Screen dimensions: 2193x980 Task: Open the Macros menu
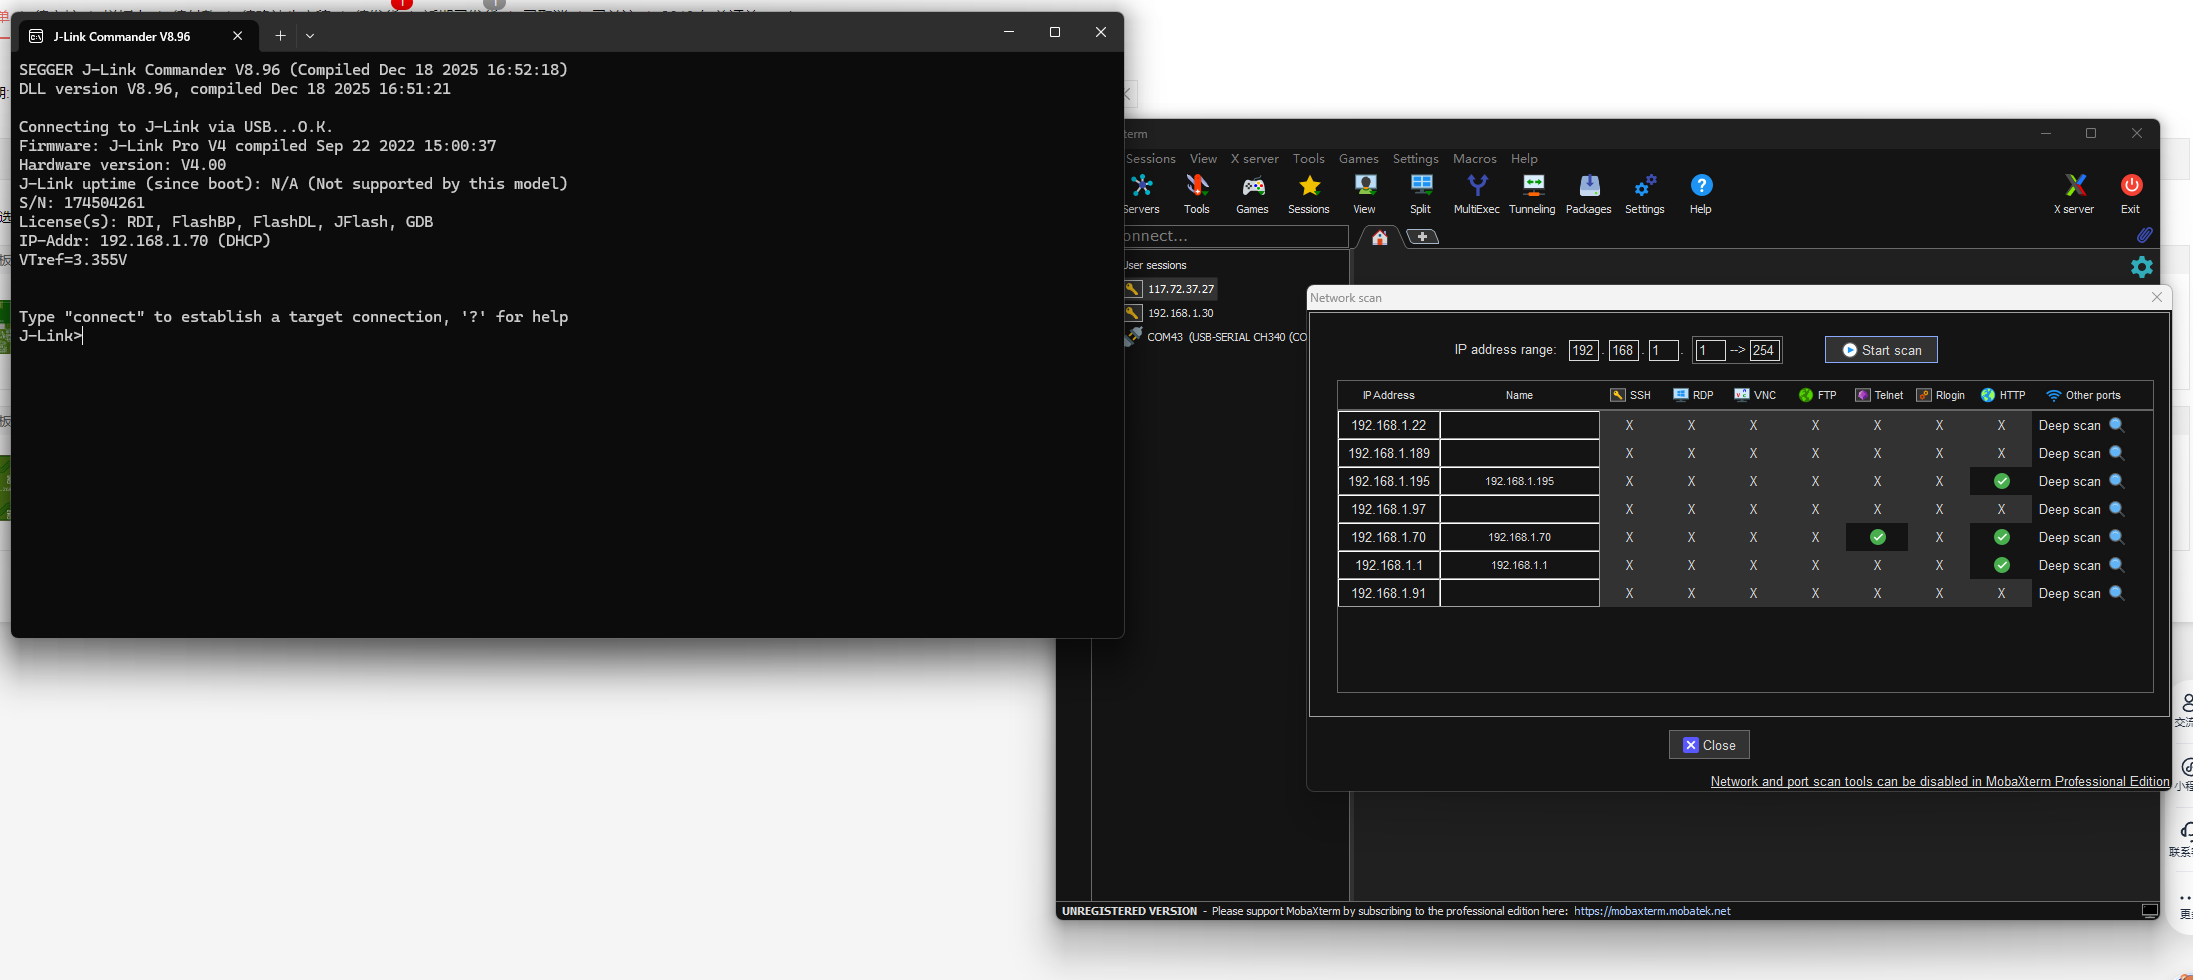(1474, 159)
